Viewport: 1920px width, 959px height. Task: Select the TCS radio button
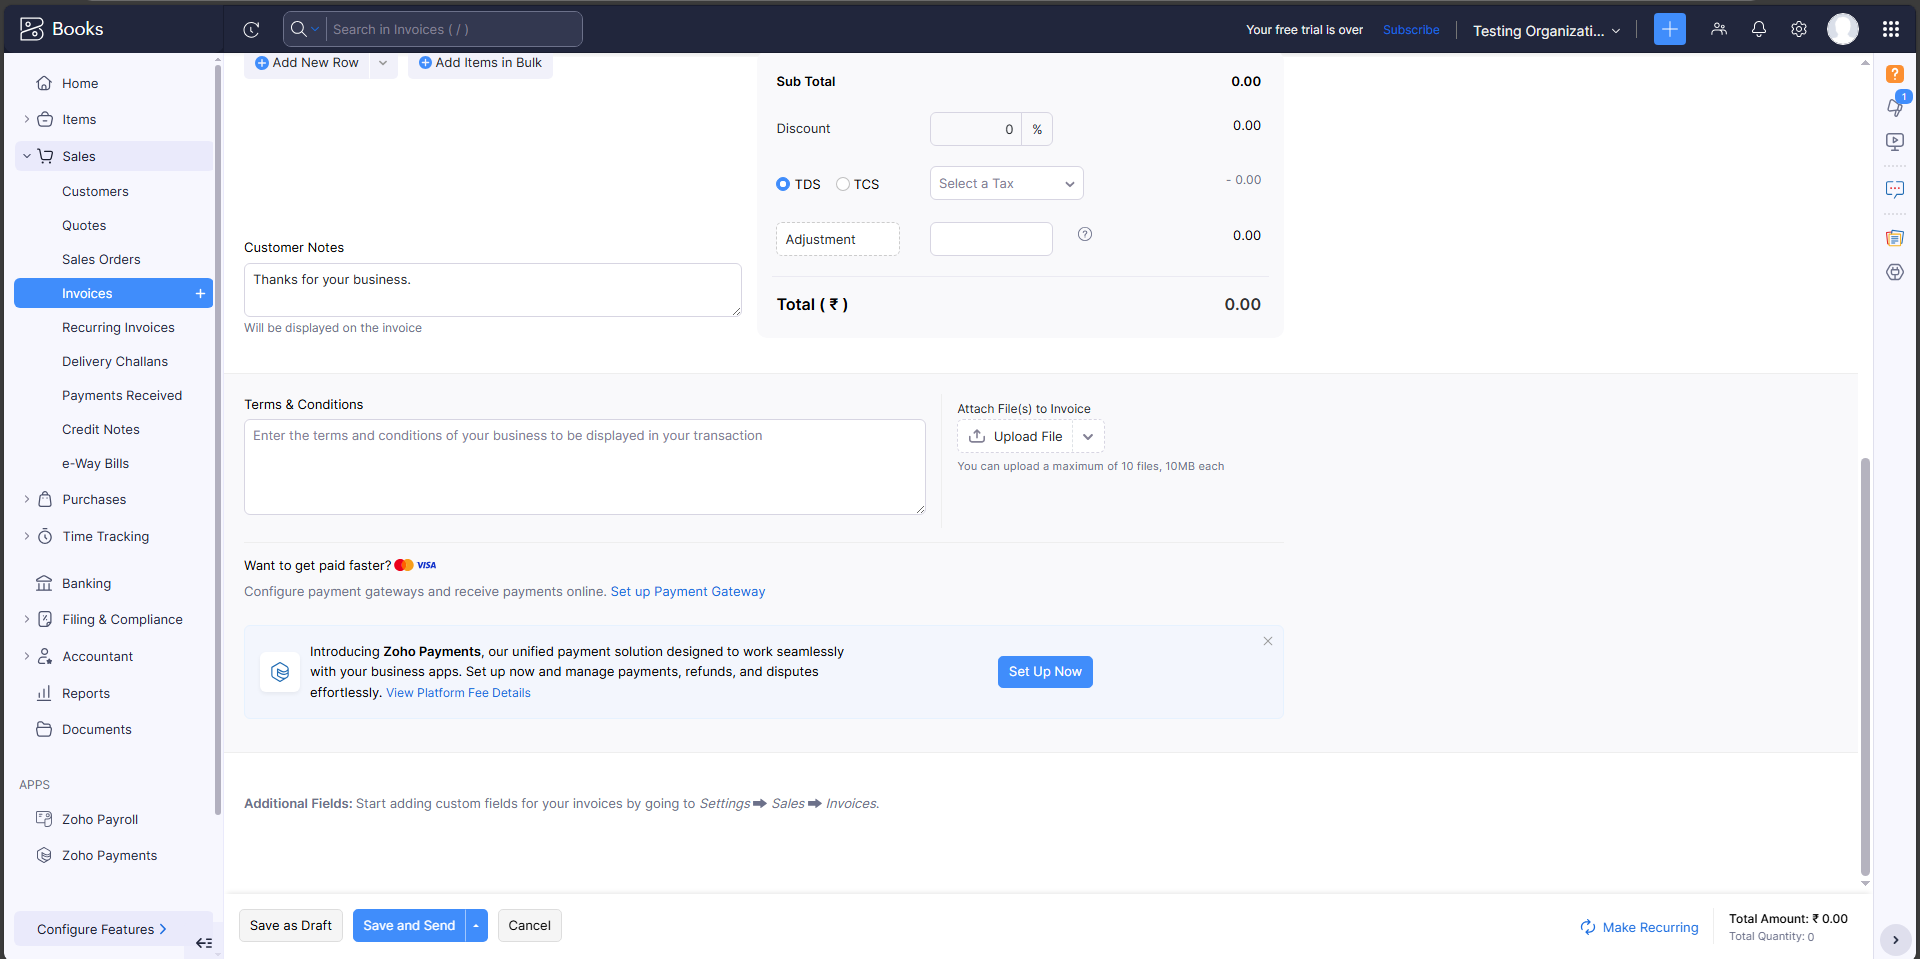[x=845, y=184]
